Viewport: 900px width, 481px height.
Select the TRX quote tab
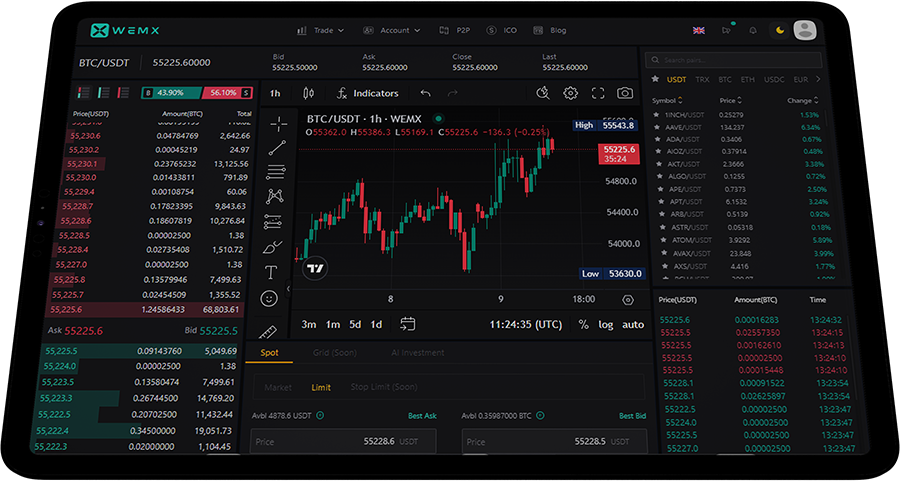(x=702, y=79)
